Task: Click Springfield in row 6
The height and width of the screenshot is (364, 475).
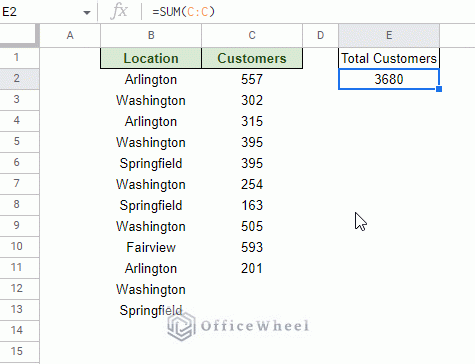Action: click(151, 163)
